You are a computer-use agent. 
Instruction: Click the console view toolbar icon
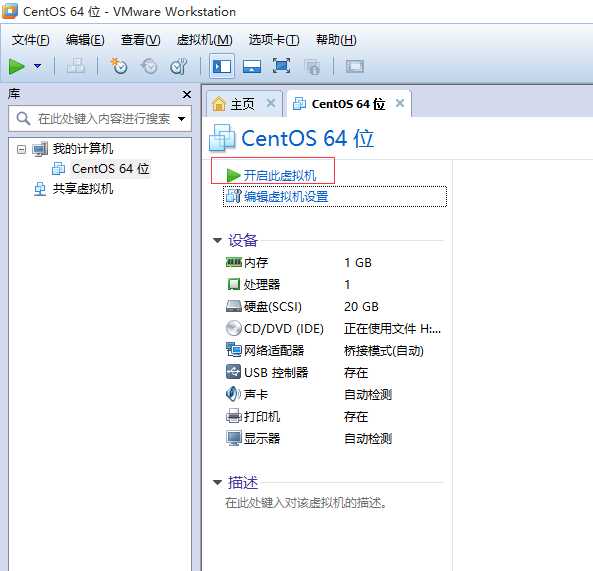[355, 67]
